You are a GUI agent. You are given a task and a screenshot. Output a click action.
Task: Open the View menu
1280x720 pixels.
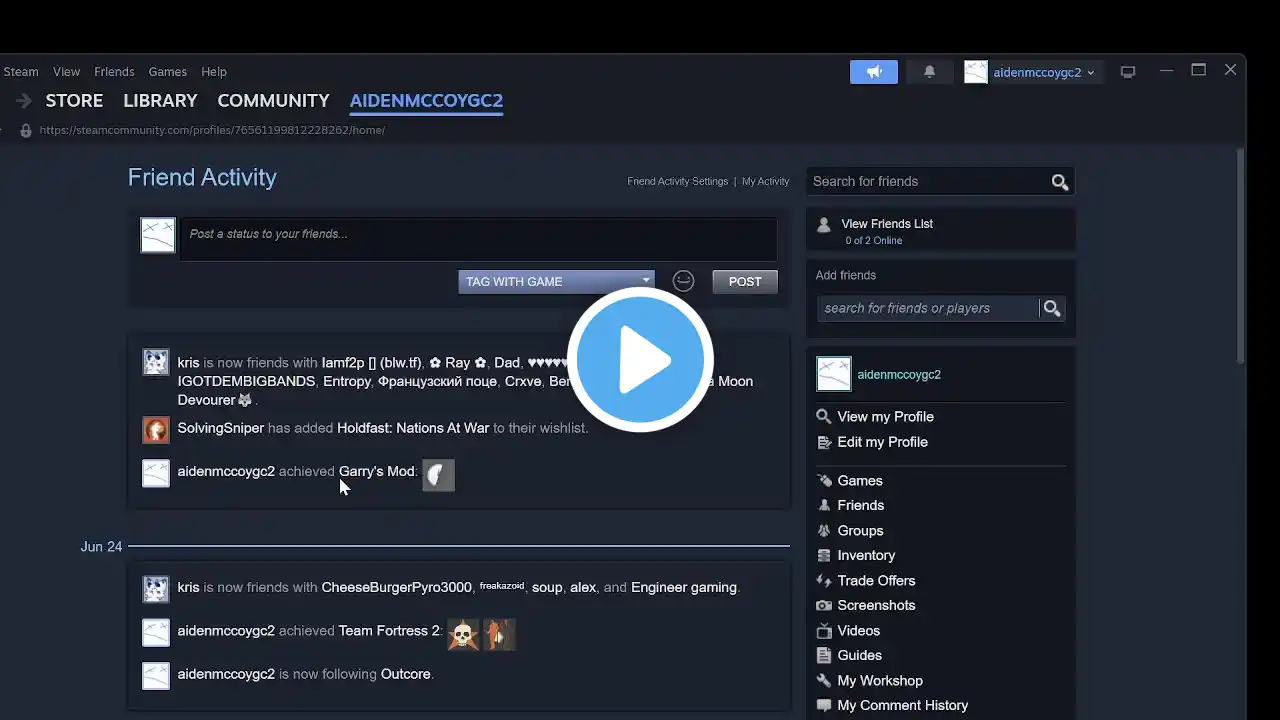point(66,72)
